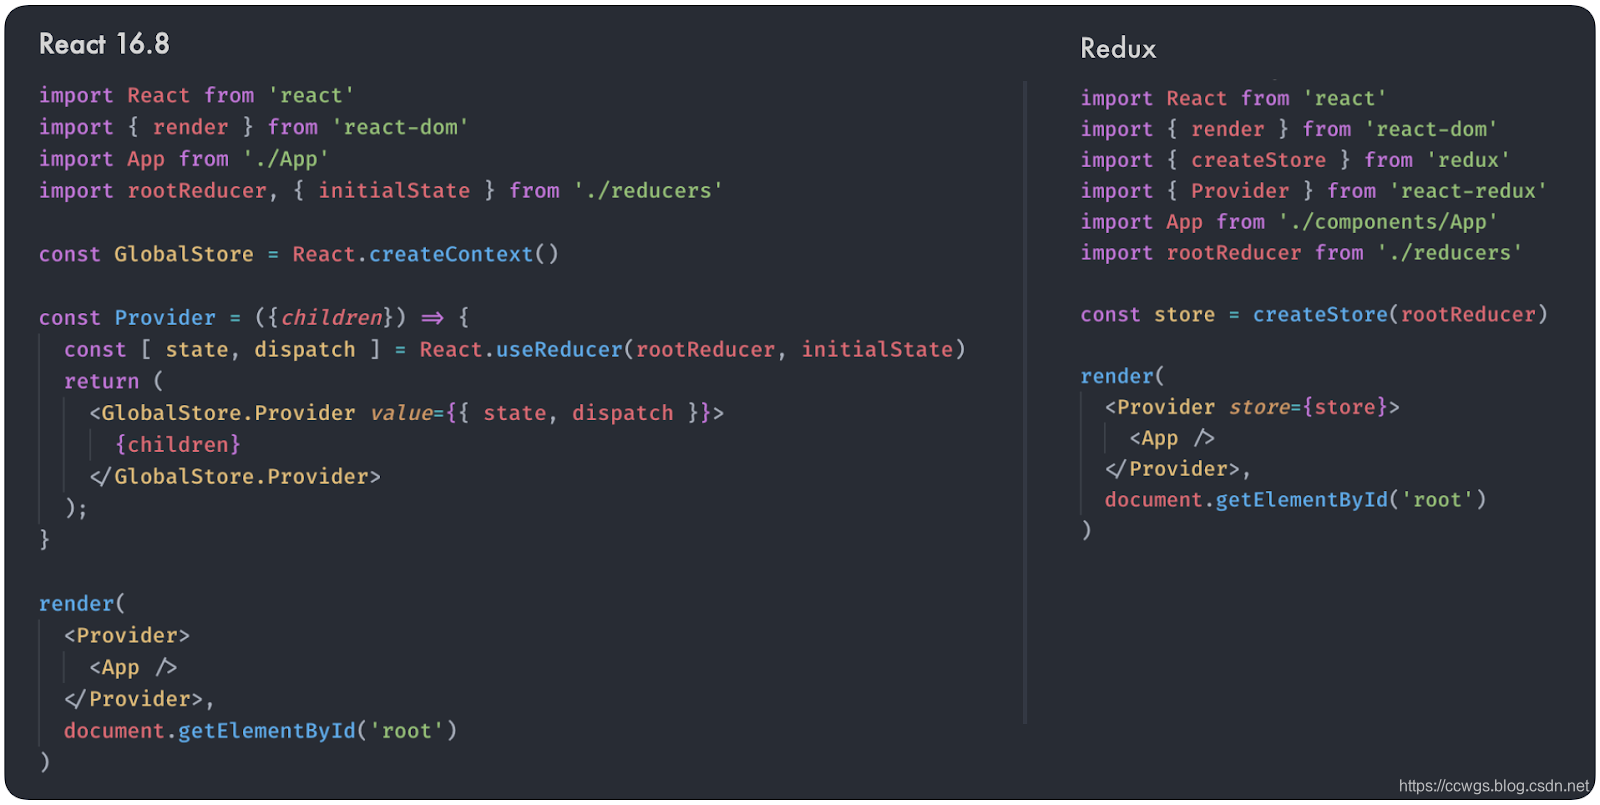This screenshot has height=805, width=1600.
Task: Click the closing "</GlobalStore.Provider>" tag
Action: pos(235,476)
